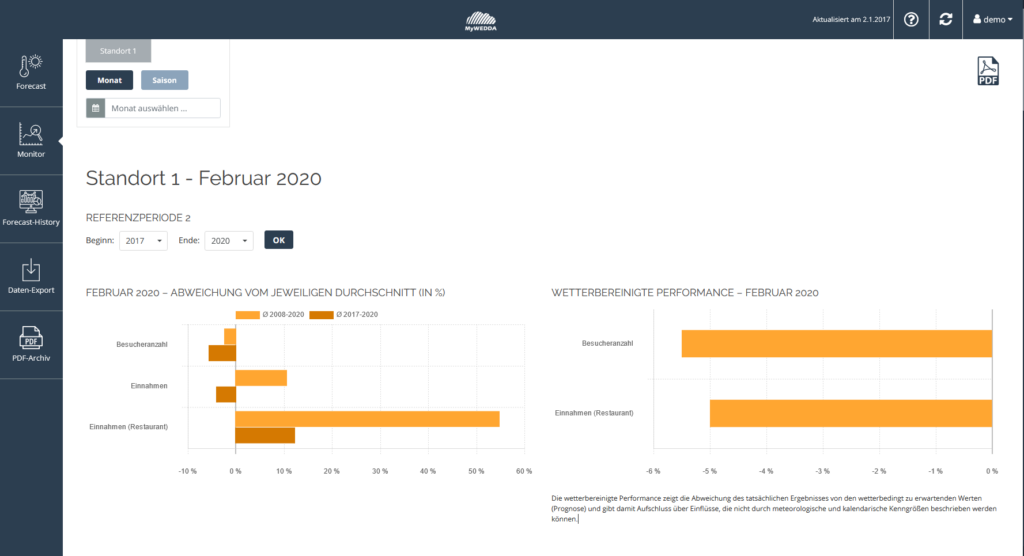Open the Ende year dropdown
Image resolution: width=1024 pixels, height=556 pixels.
coord(229,240)
